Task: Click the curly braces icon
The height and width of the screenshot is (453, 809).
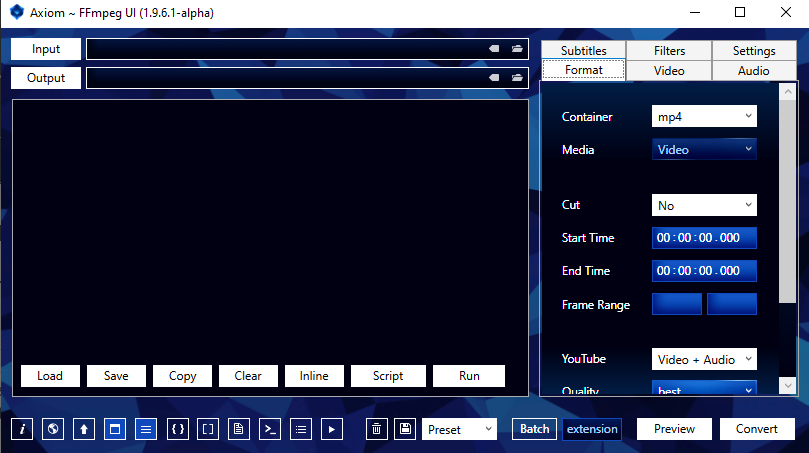Action: click(178, 429)
